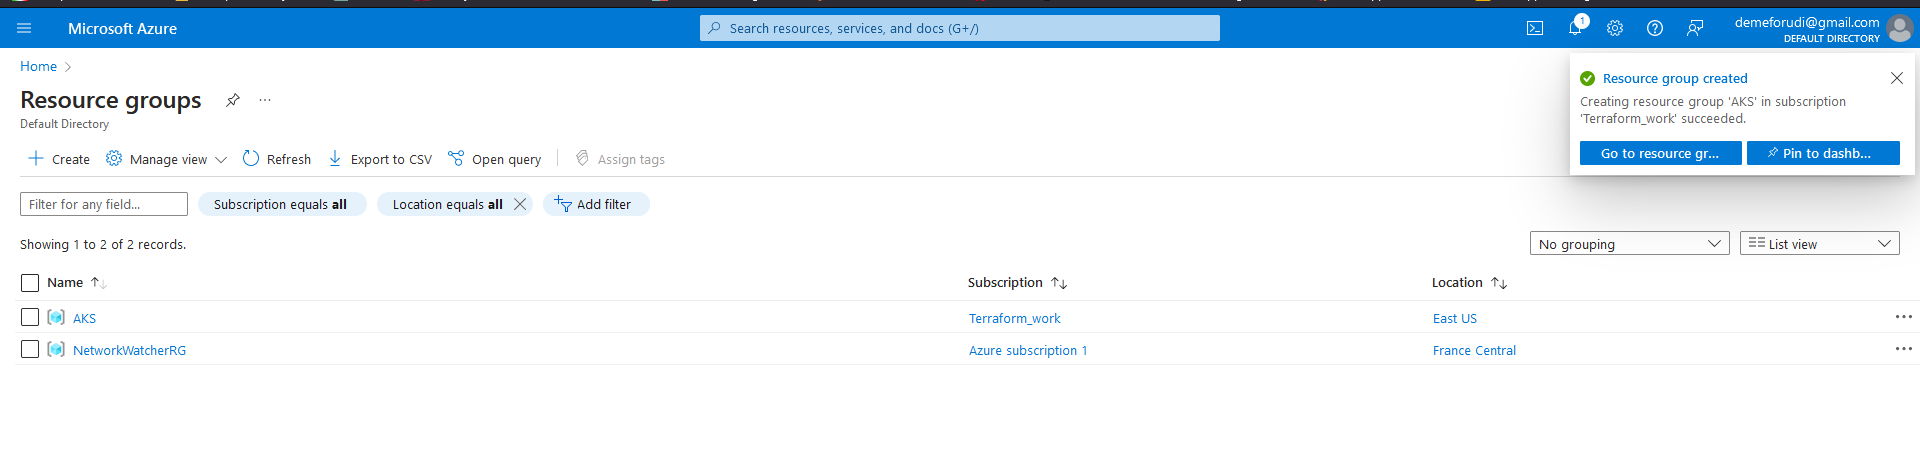This screenshot has width=1920, height=450.
Task: Click the Go to resource group button
Action: [x=1660, y=153]
